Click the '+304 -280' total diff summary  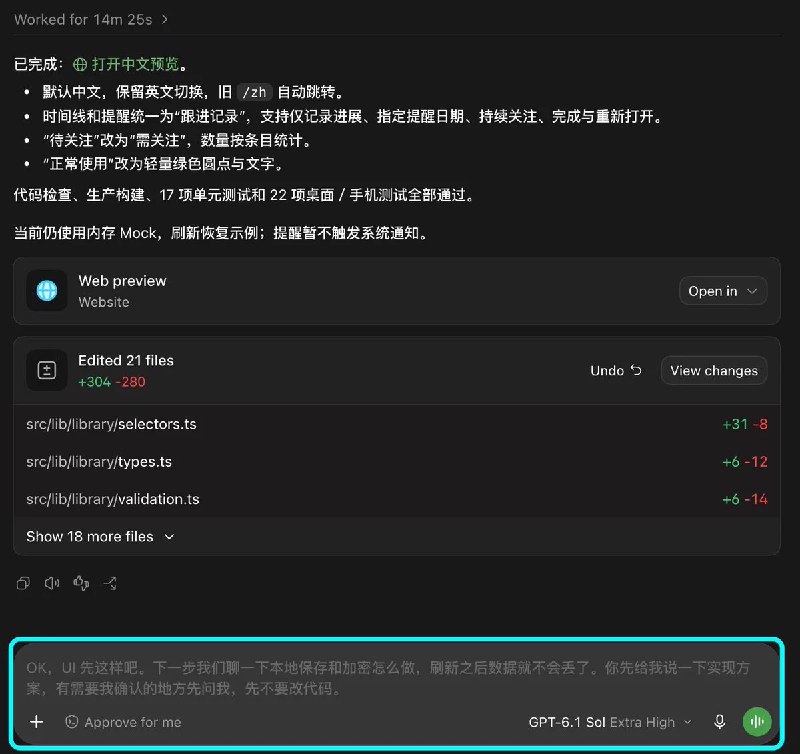pyautogui.click(x=112, y=382)
